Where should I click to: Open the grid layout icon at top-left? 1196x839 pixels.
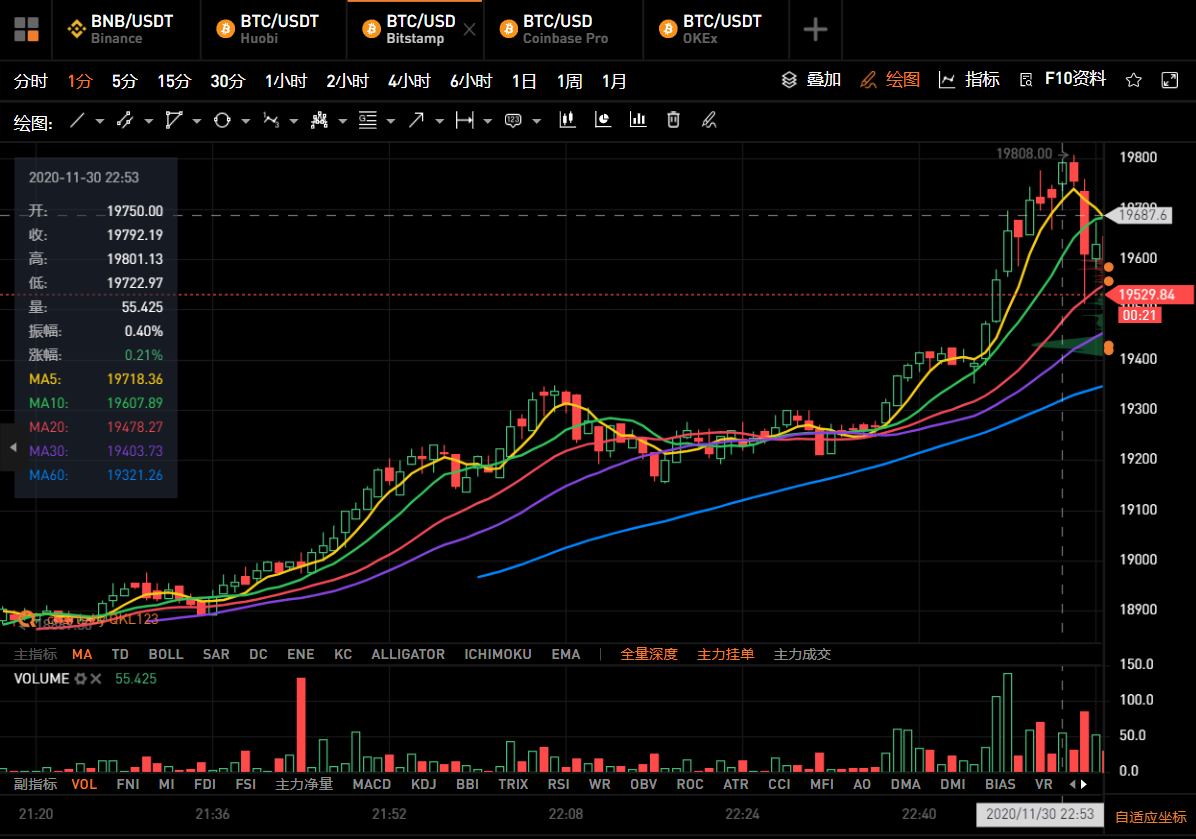[27, 29]
